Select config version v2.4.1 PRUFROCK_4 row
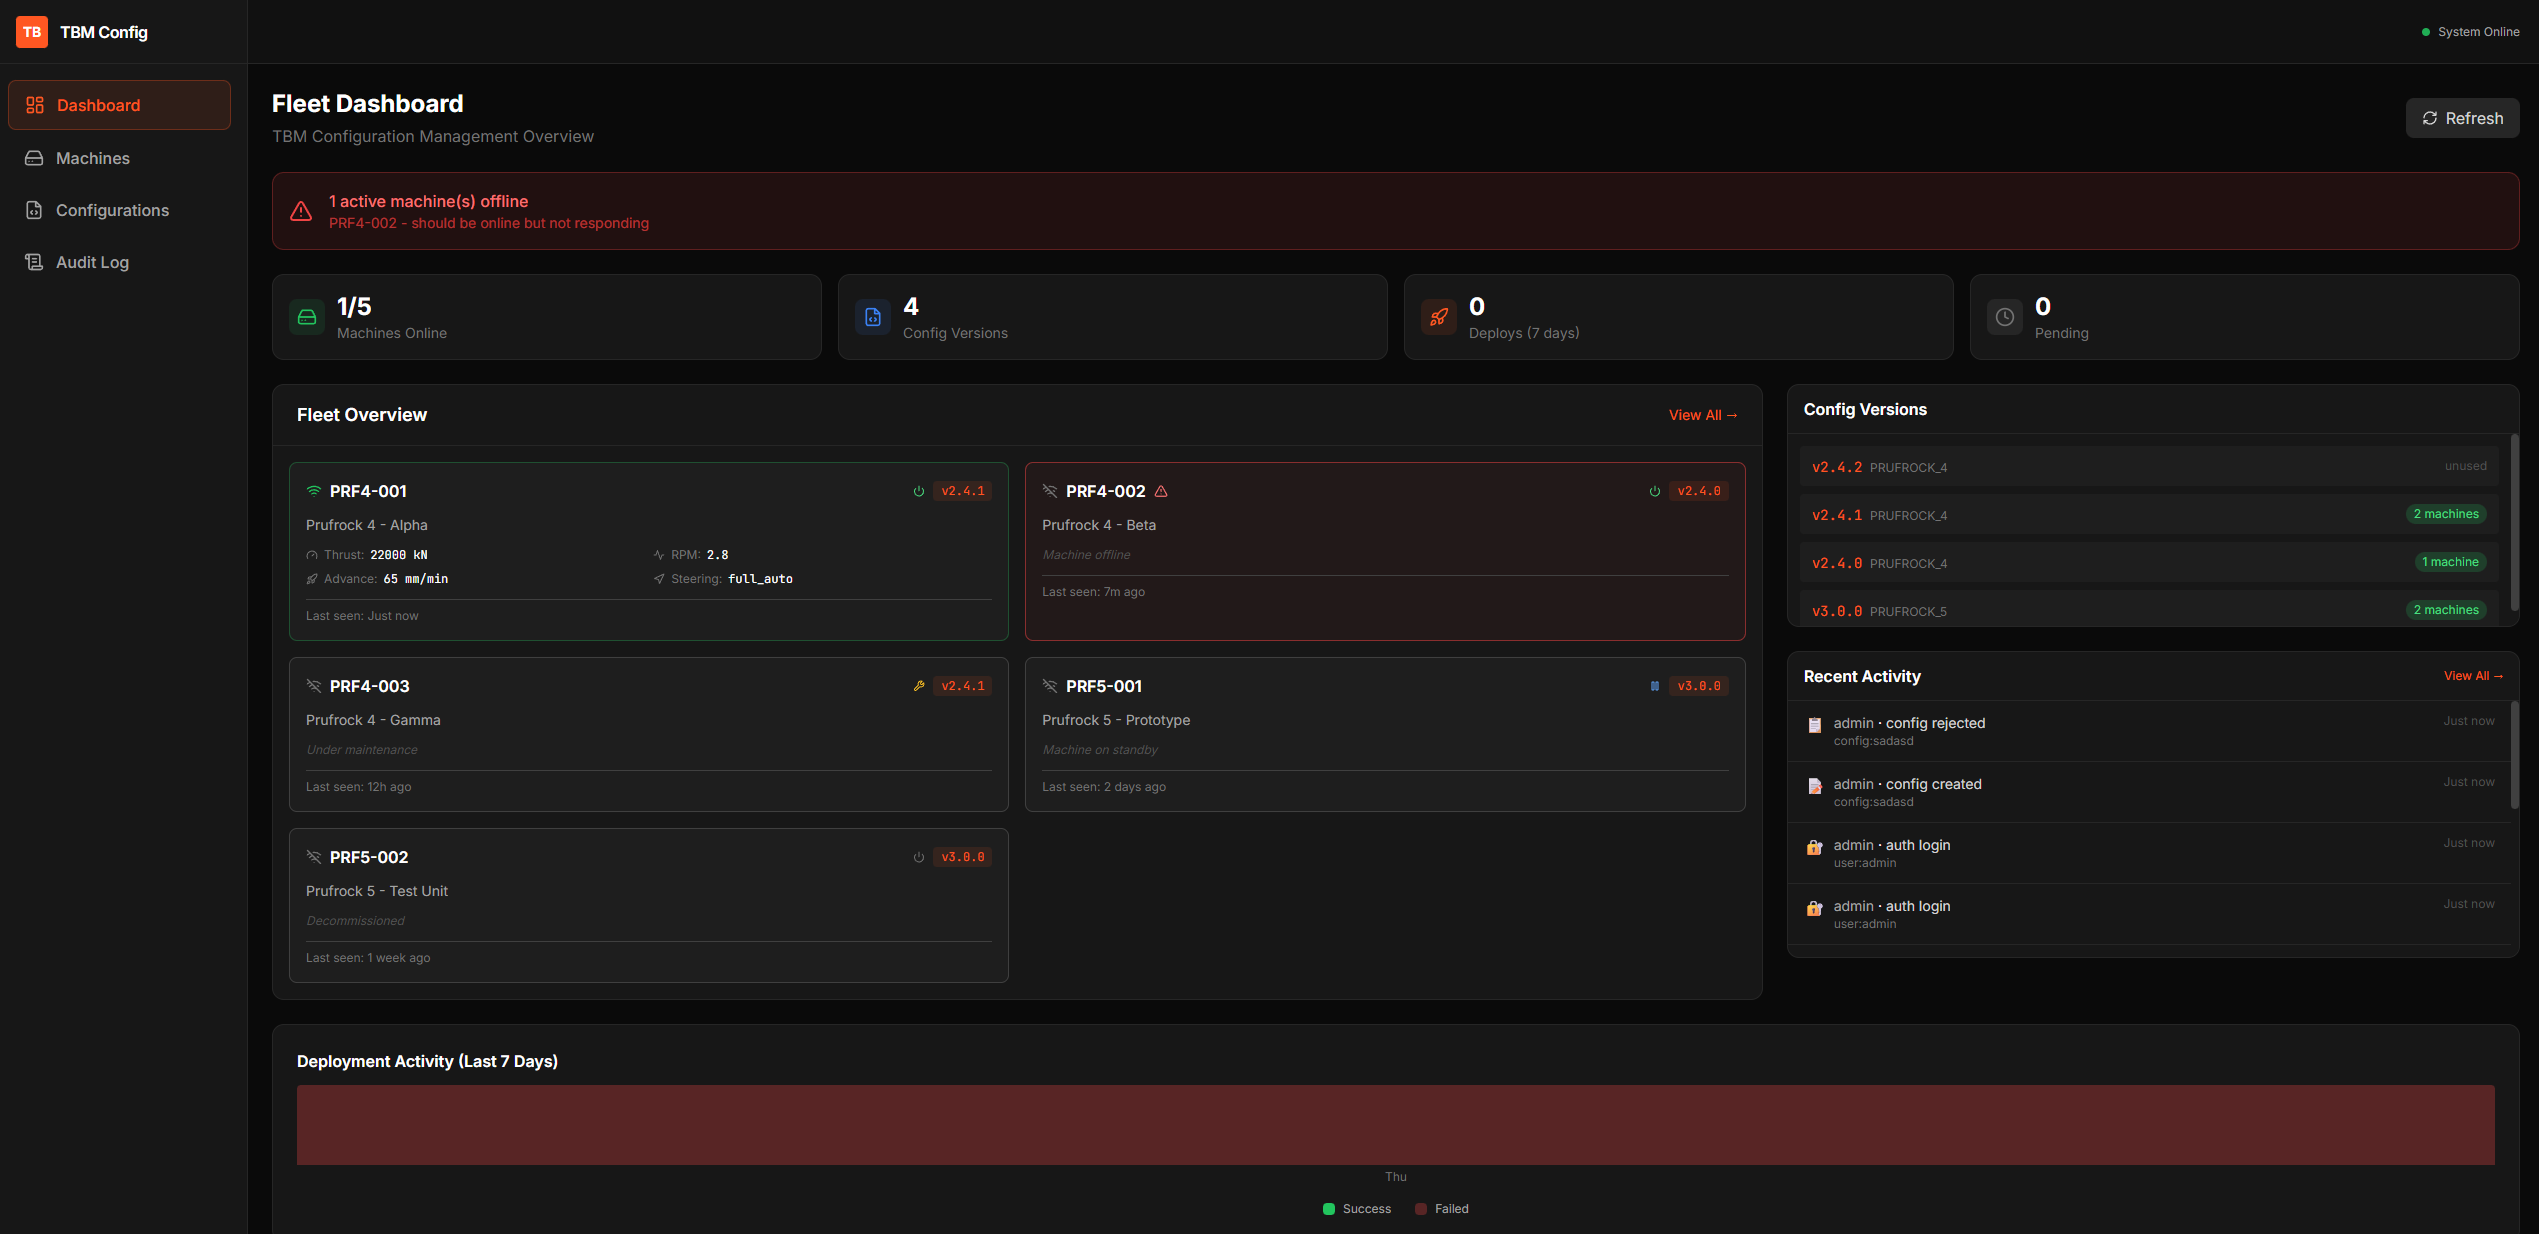The height and width of the screenshot is (1234, 2539). pos(2148,515)
